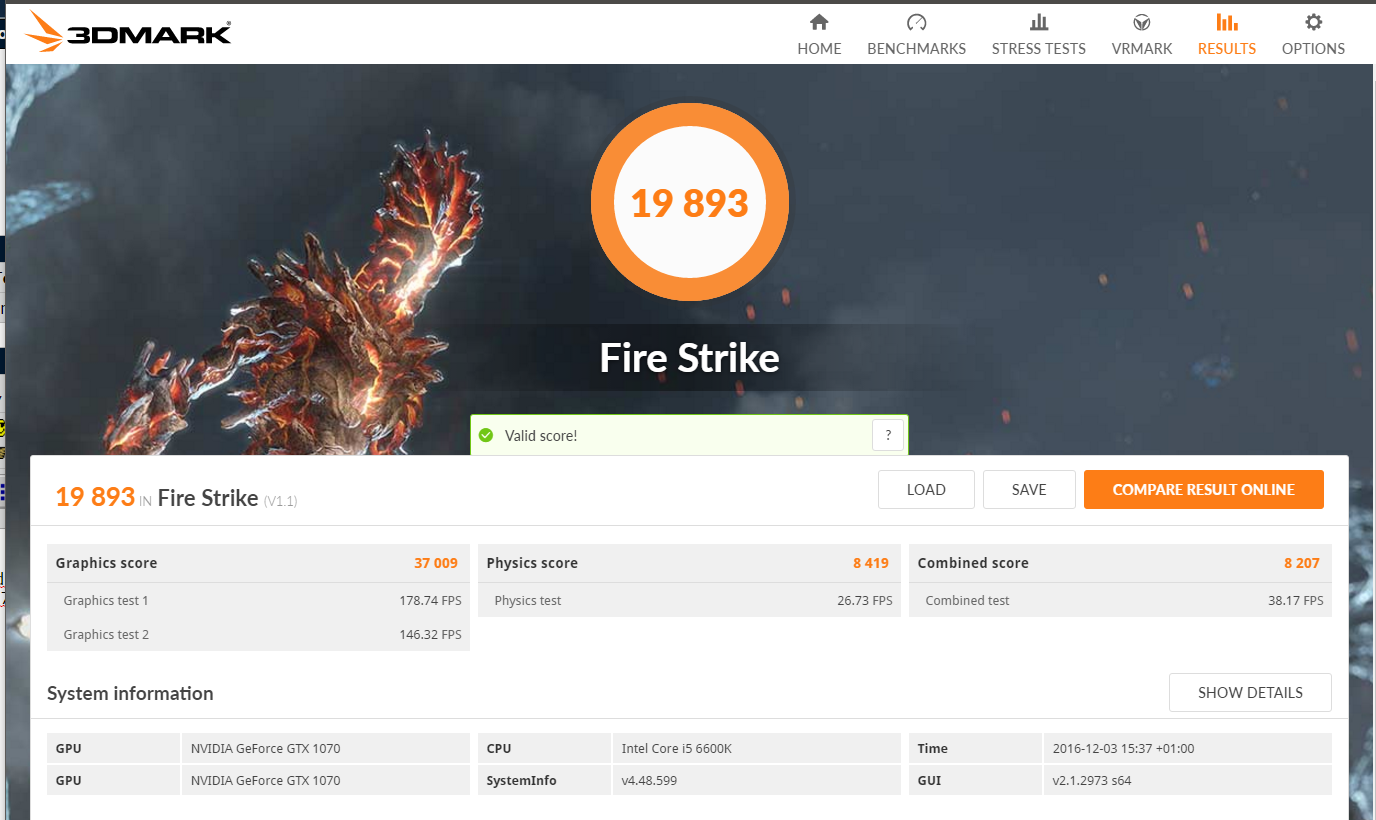Click Physics test value 26.73 FPS
The height and width of the screenshot is (820, 1376).
click(x=865, y=601)
